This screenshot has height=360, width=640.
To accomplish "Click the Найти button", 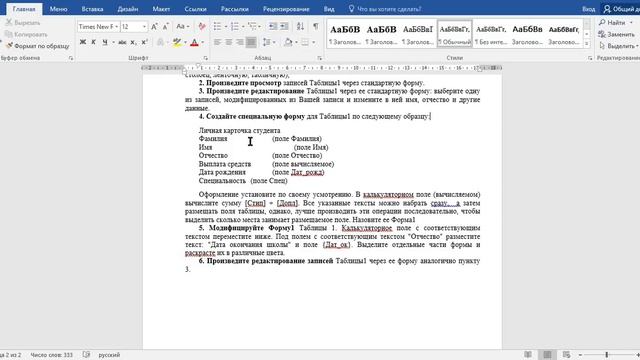I will (x=616, y=23).
